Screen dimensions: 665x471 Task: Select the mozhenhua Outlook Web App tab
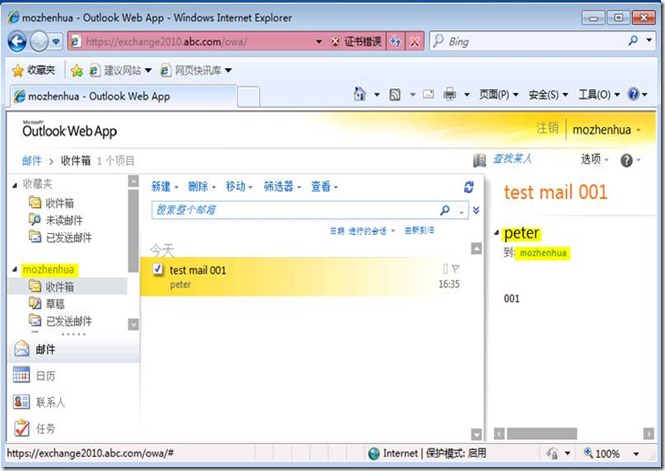click(123, 96)
